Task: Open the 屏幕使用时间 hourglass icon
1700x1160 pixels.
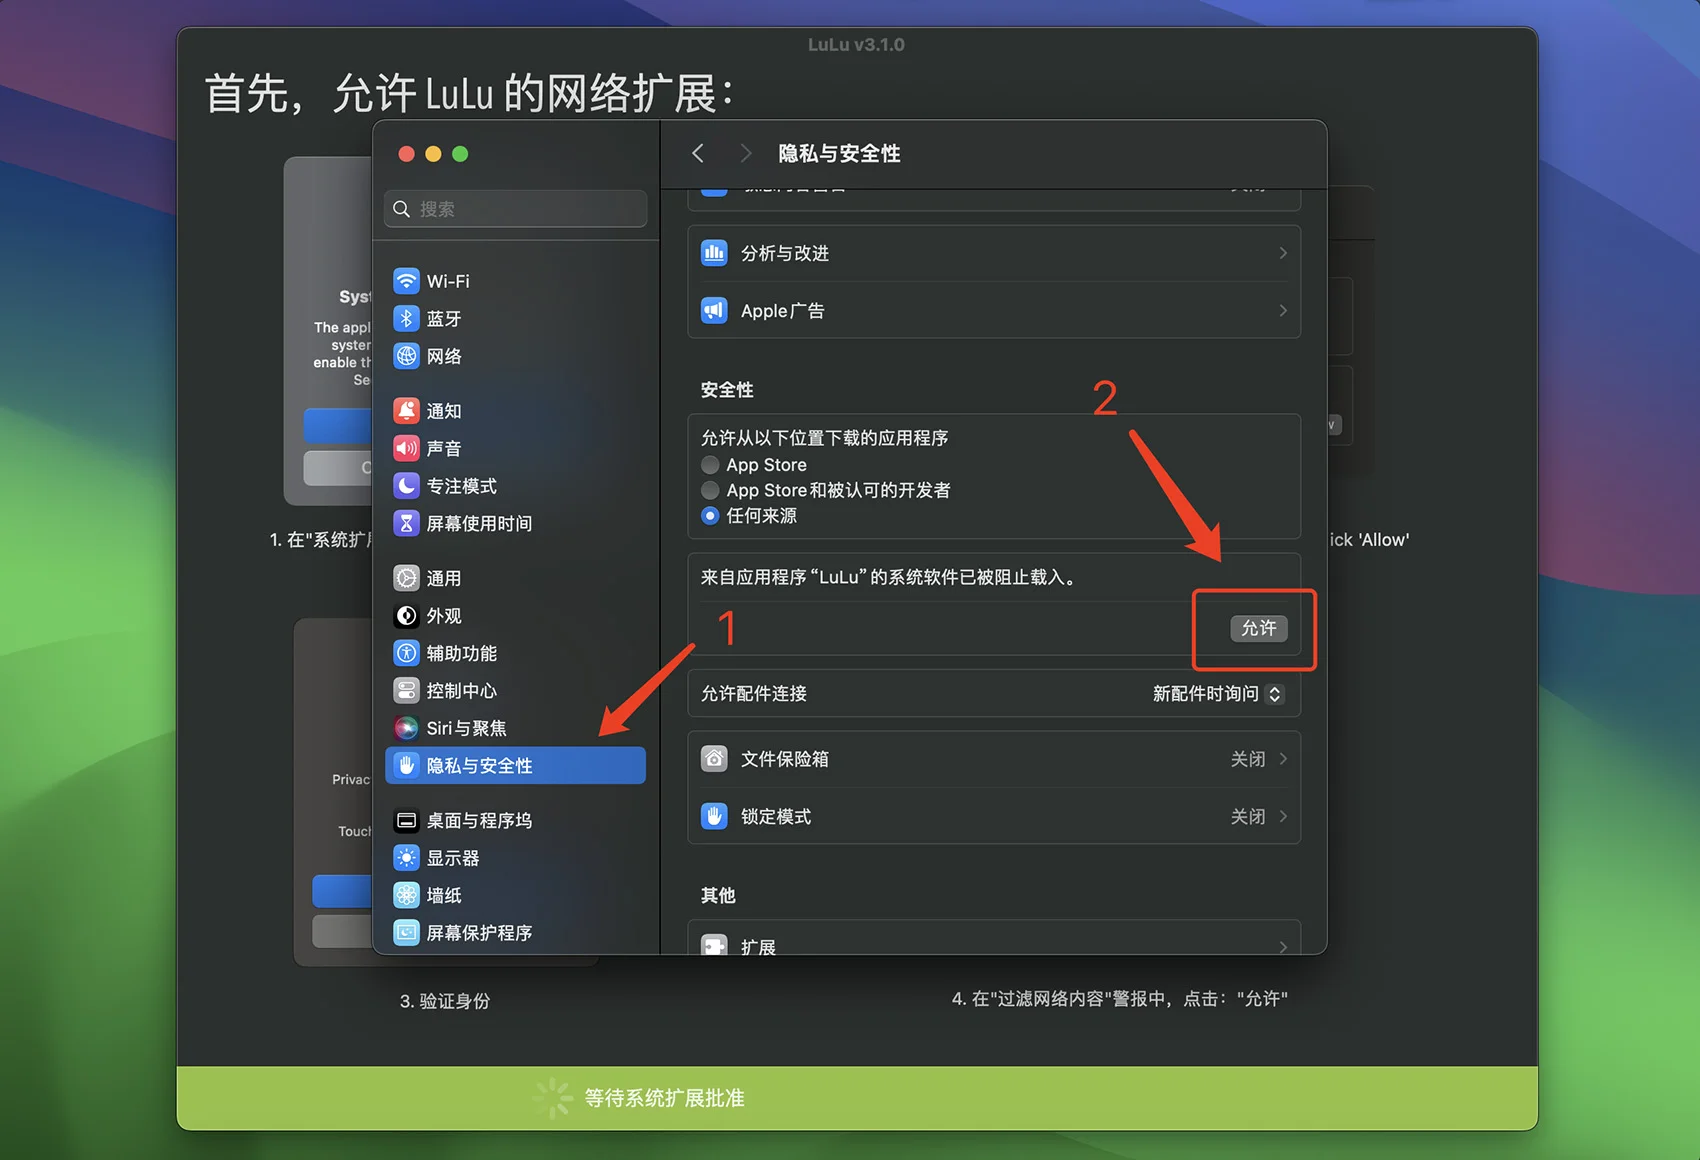Action: tap(406, 523)
